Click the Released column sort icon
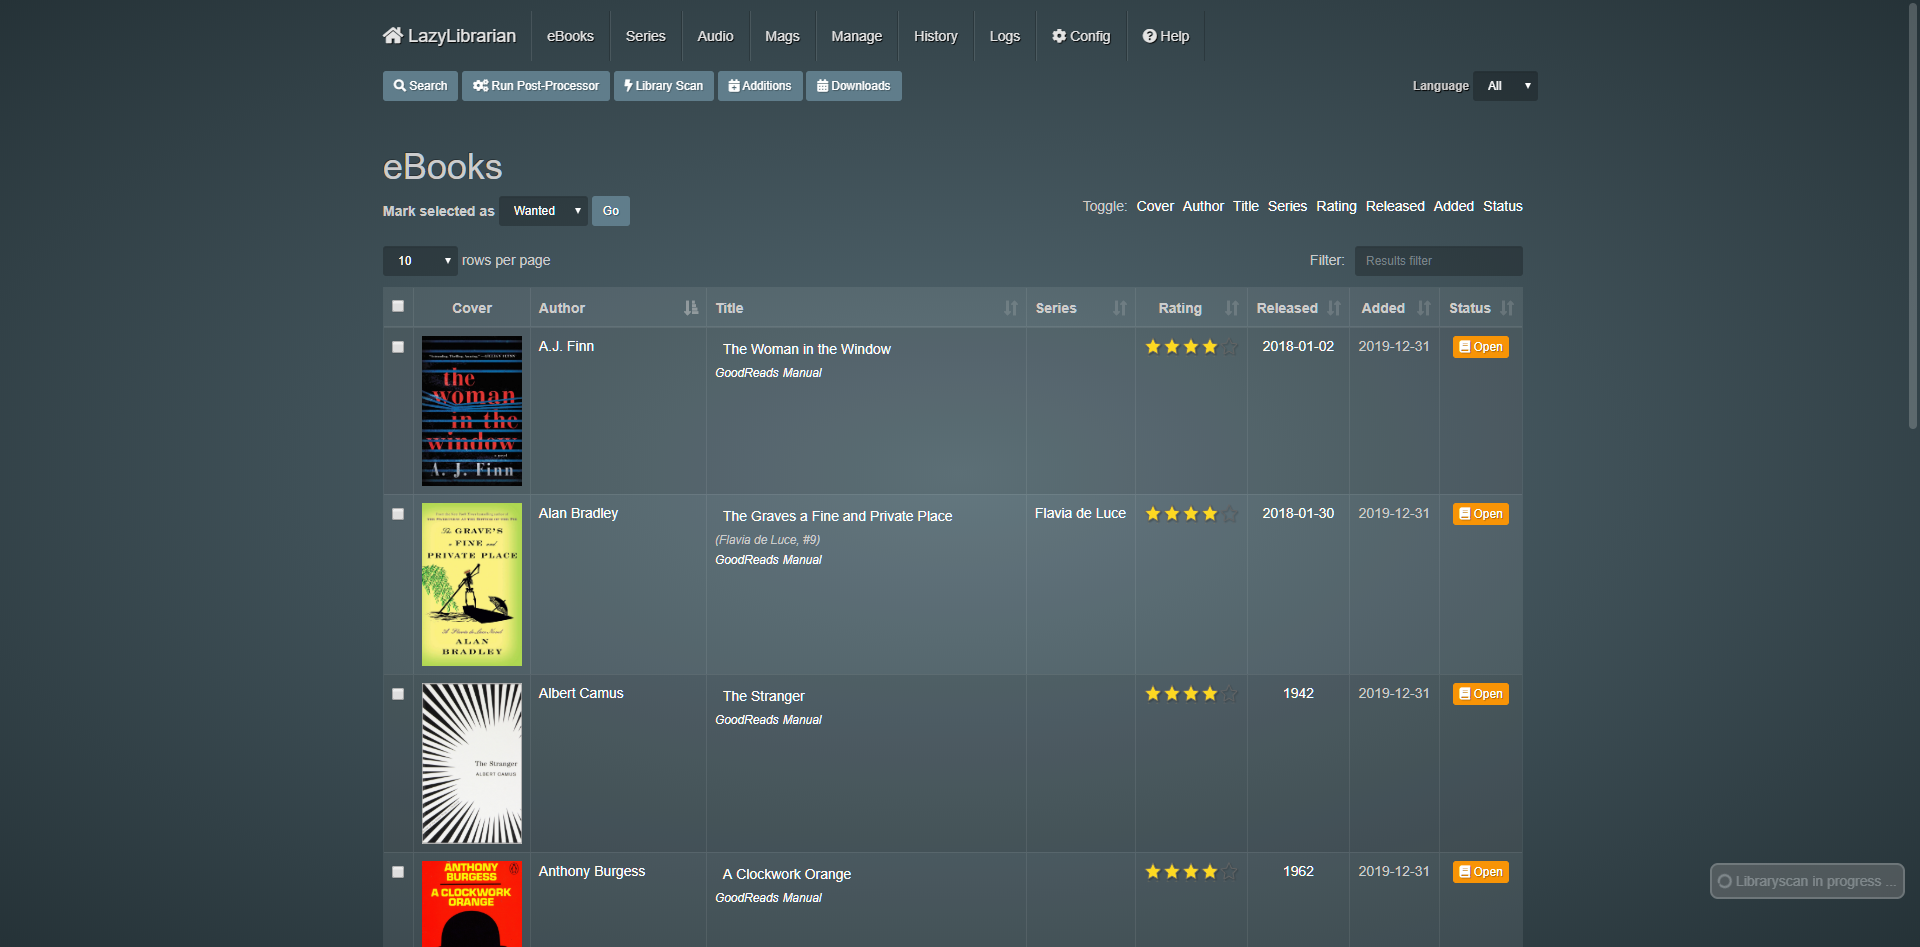Image resolution: width=1920 pixels, height=947 pixels. [1333, 308]
